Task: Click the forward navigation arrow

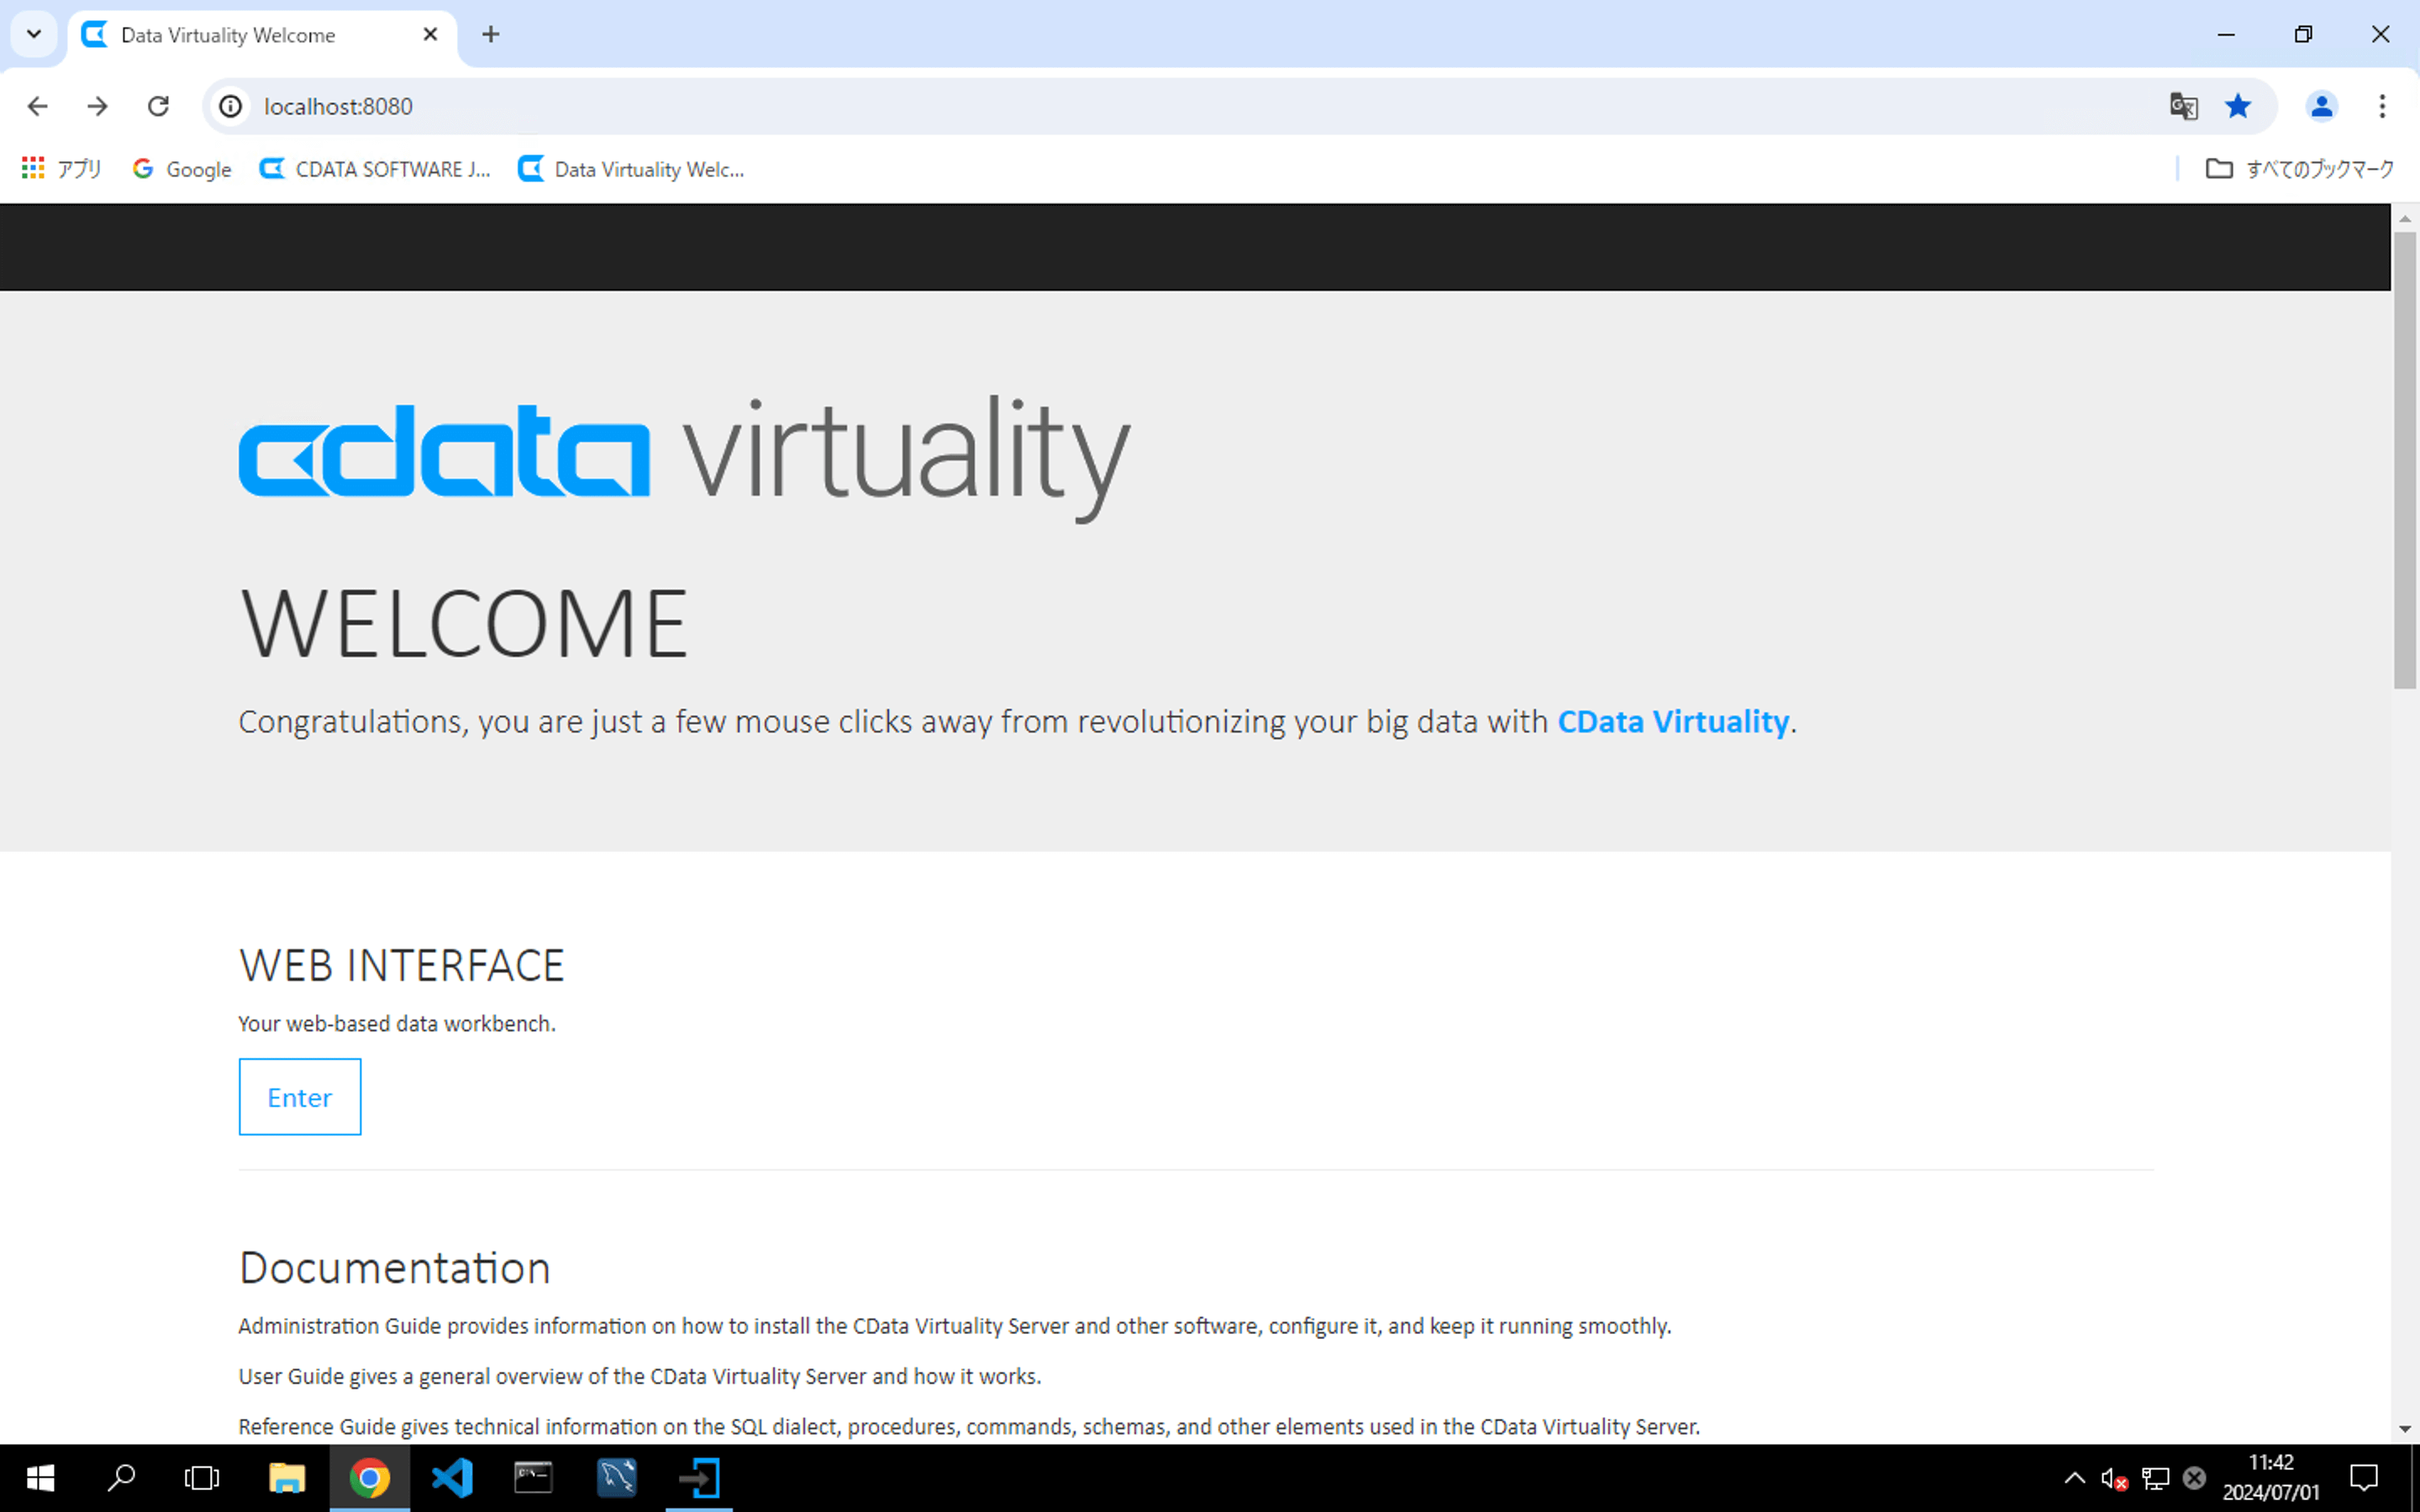Action: 97,106
